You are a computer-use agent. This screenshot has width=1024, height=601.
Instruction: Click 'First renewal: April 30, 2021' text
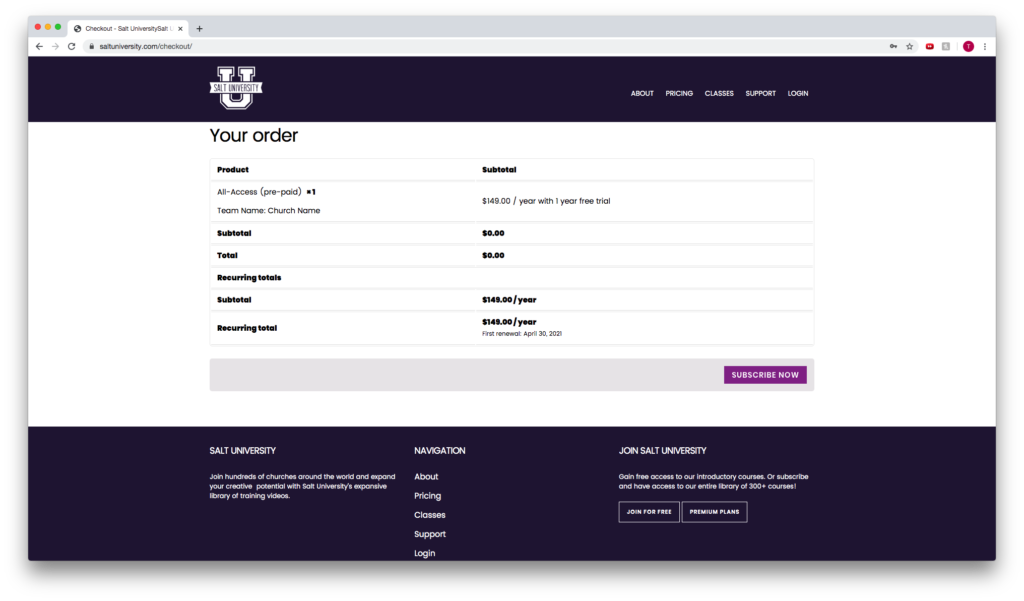point(522,334)
